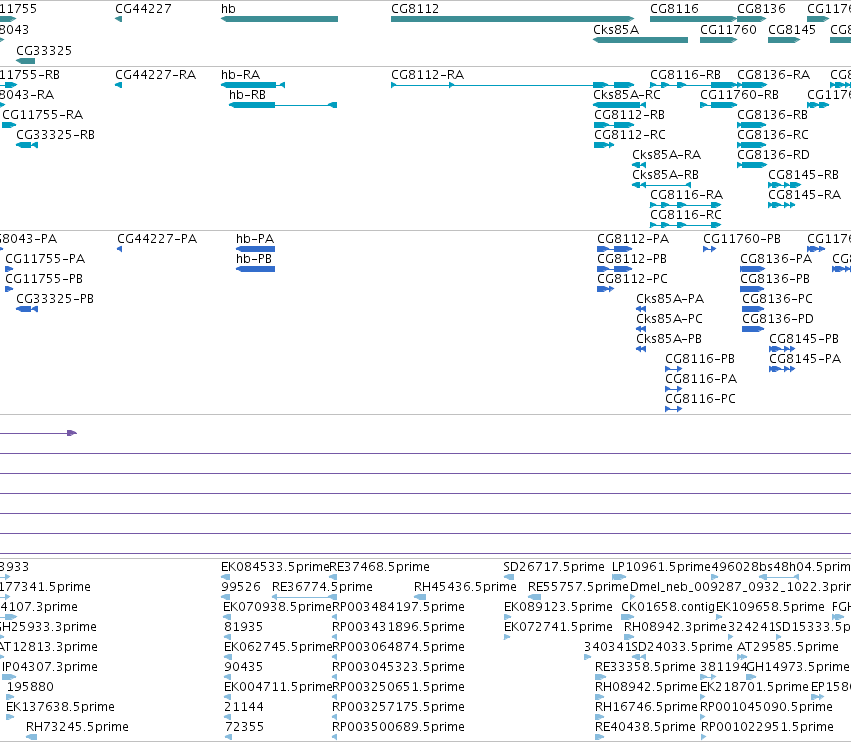Click the CG8116-PC protein label
Viewport: 851px width, 742px height.
701,399
